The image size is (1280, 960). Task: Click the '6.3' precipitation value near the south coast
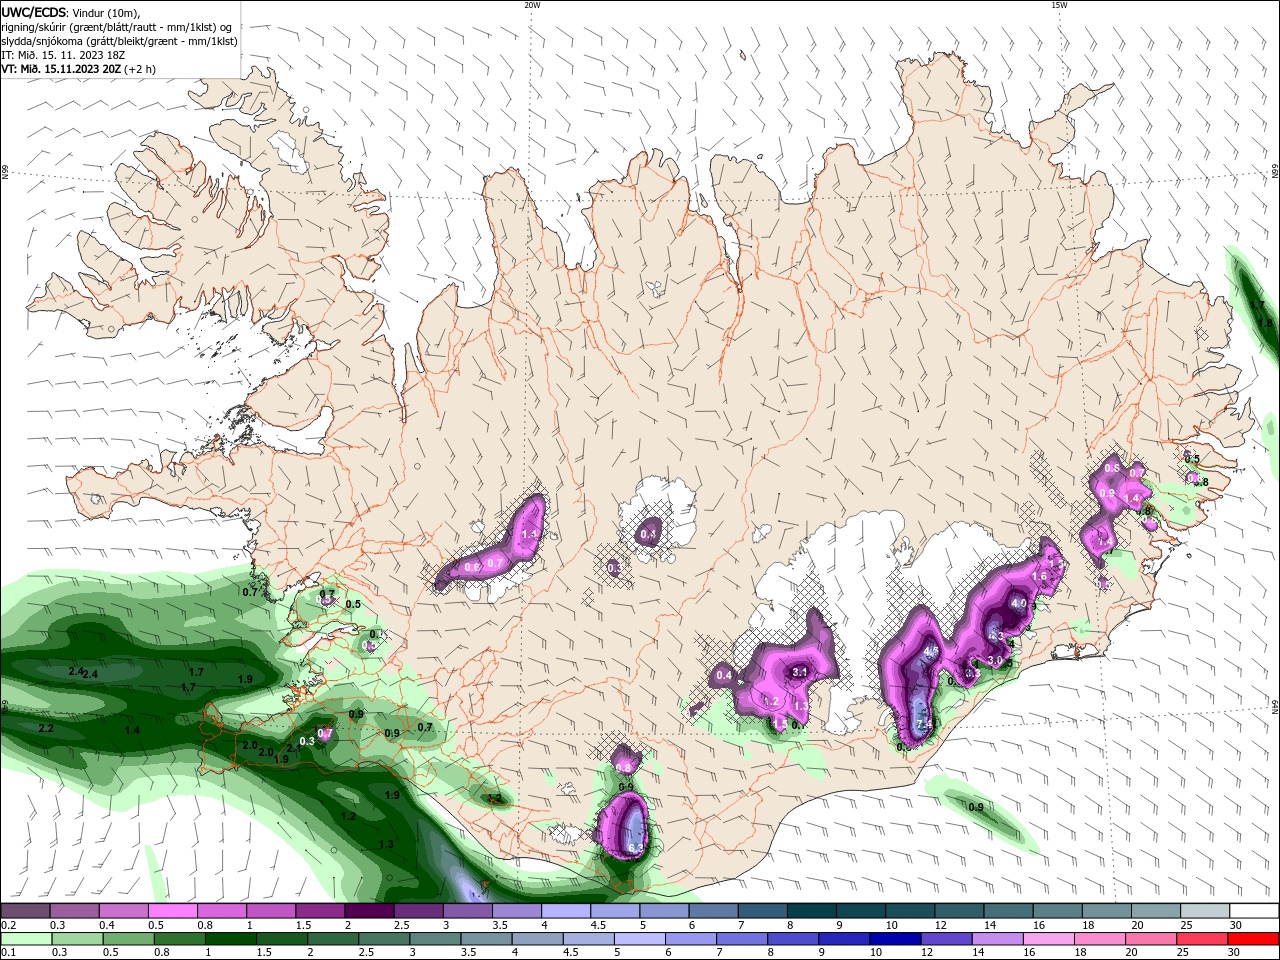(x=635, y=848)
